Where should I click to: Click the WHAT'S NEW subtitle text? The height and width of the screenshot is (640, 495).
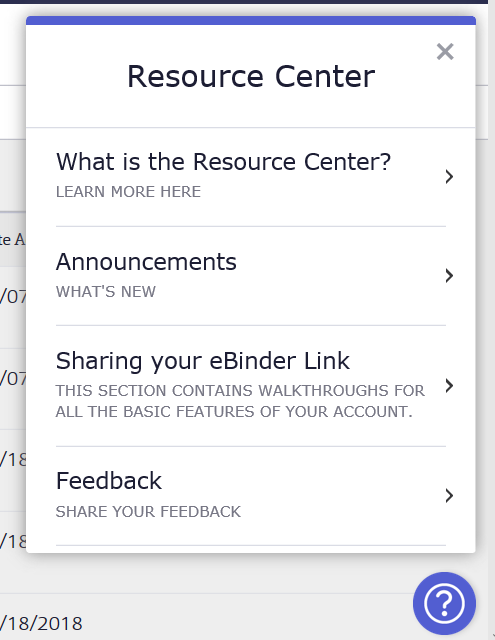tap(106, 292)
